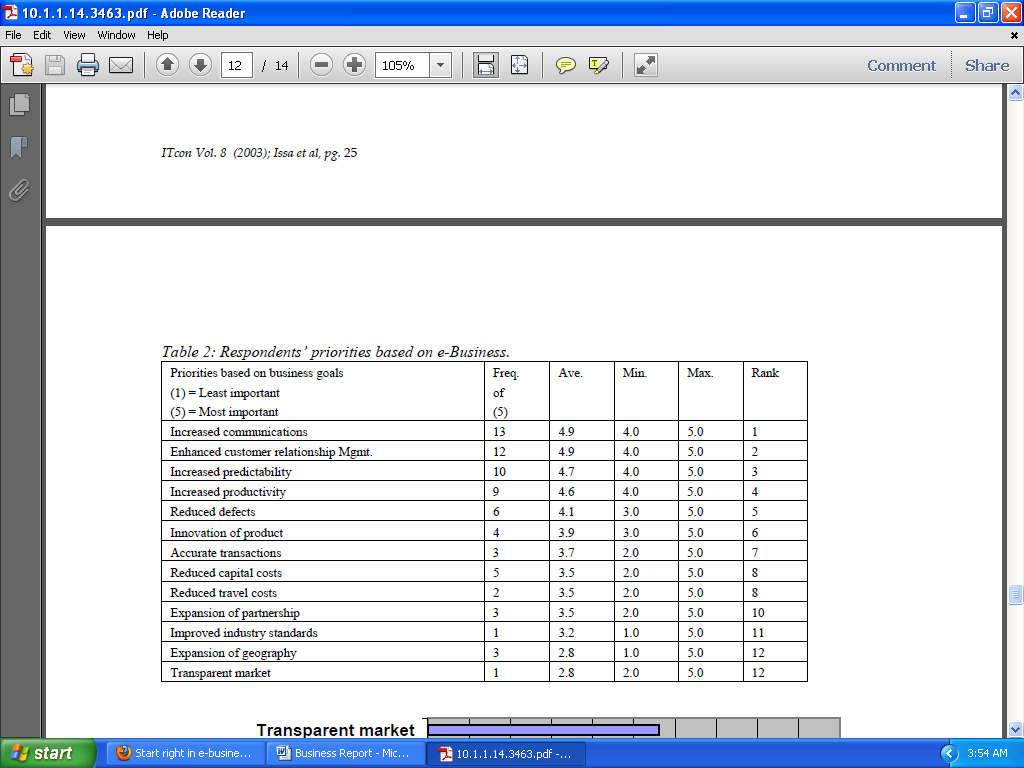Select the Fit Width scrolling icon
The width and height of the screenshot is (1024, 768).
click(486, 66)
